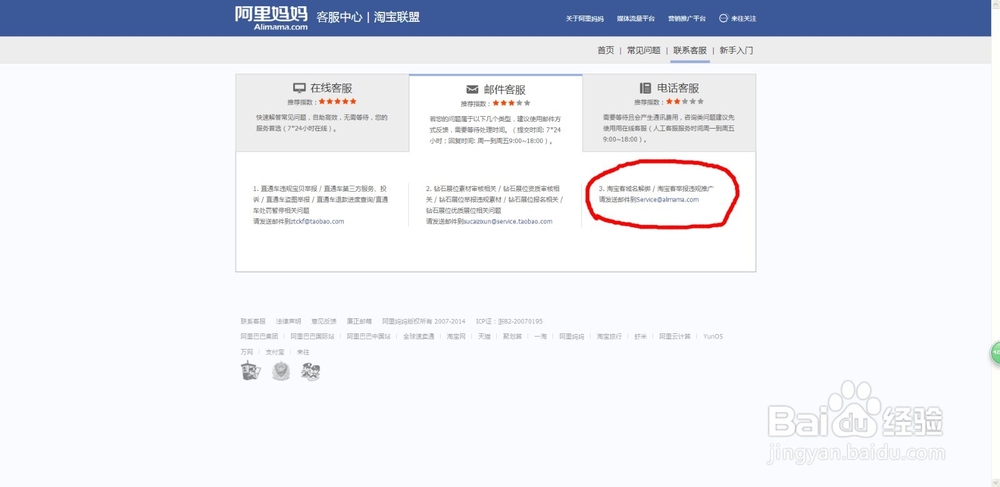Click footer link 阿里云计算
Screen dimensions: 1000x487
click(x=675, y=337)
